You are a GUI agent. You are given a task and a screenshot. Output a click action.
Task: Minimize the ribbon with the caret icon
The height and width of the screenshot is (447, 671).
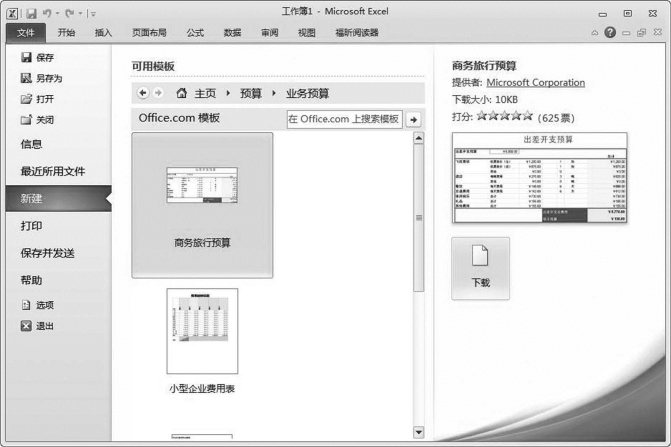click(x=595, y=33)
